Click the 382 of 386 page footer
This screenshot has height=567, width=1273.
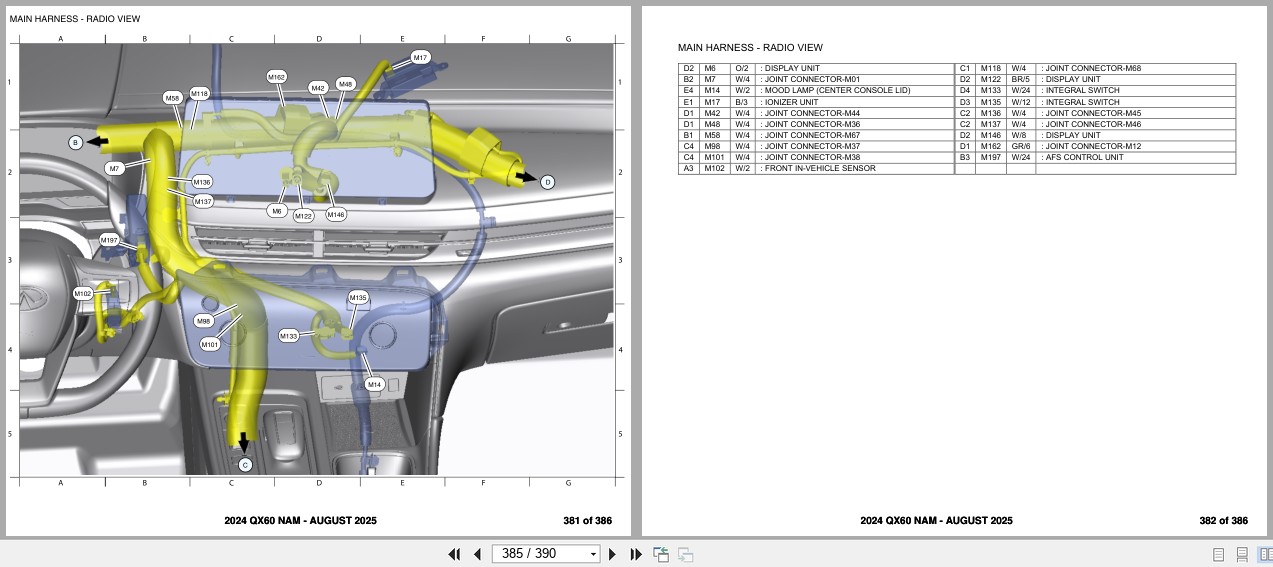point(1224,521)
